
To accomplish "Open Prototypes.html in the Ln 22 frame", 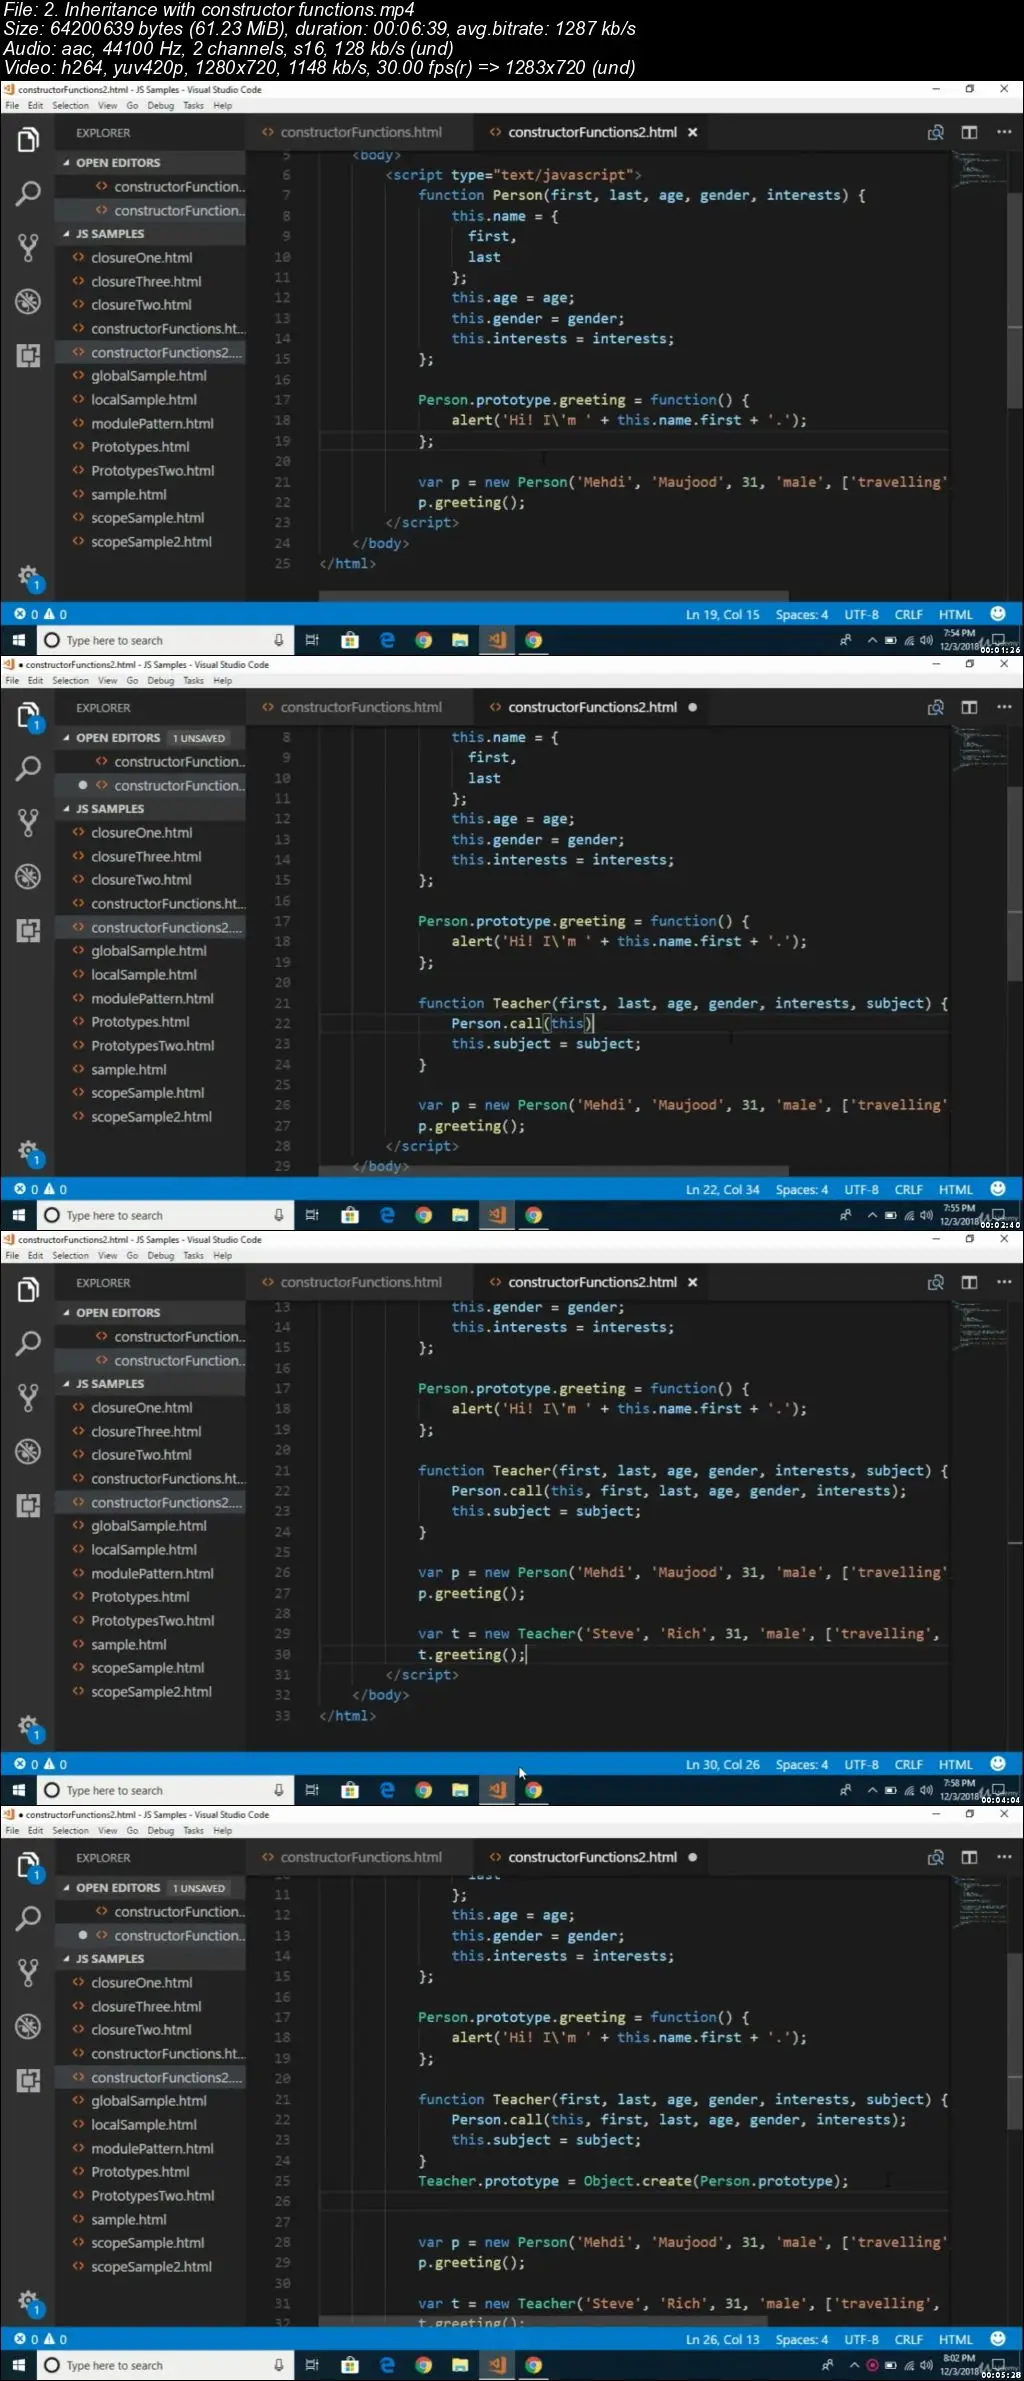I will coord(140,1022).
